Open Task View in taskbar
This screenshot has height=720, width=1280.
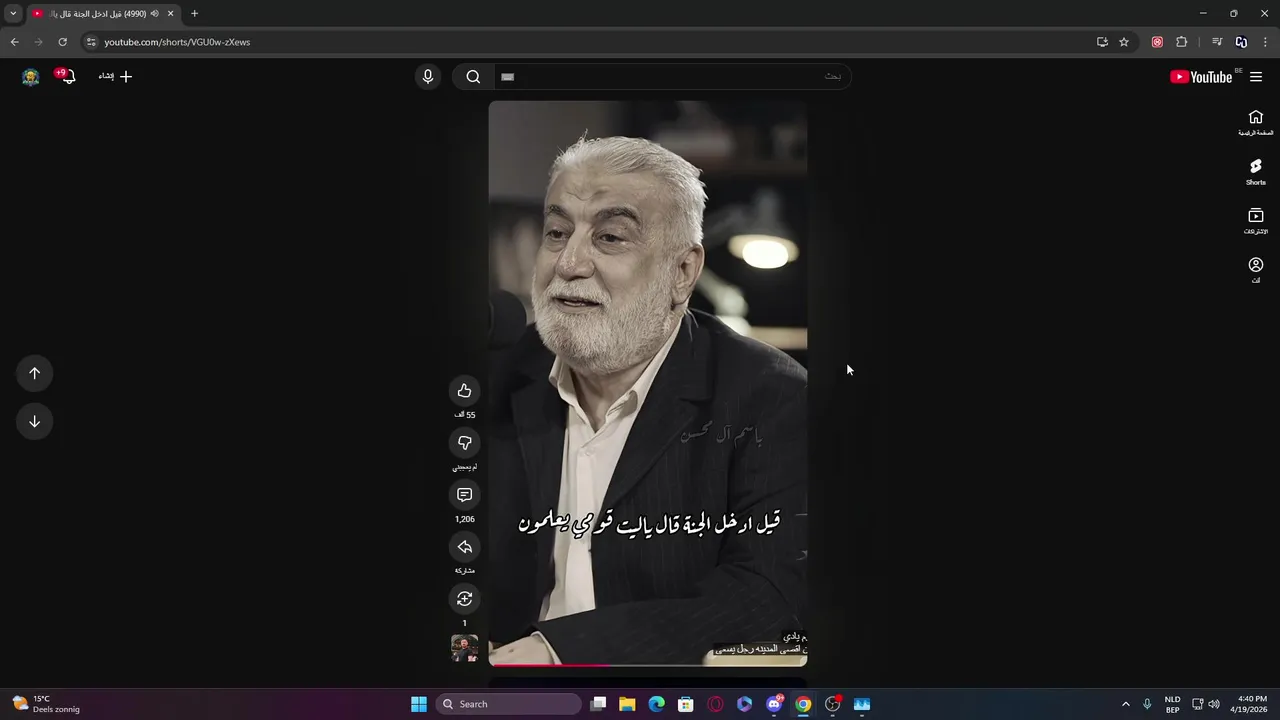(598, 704)
